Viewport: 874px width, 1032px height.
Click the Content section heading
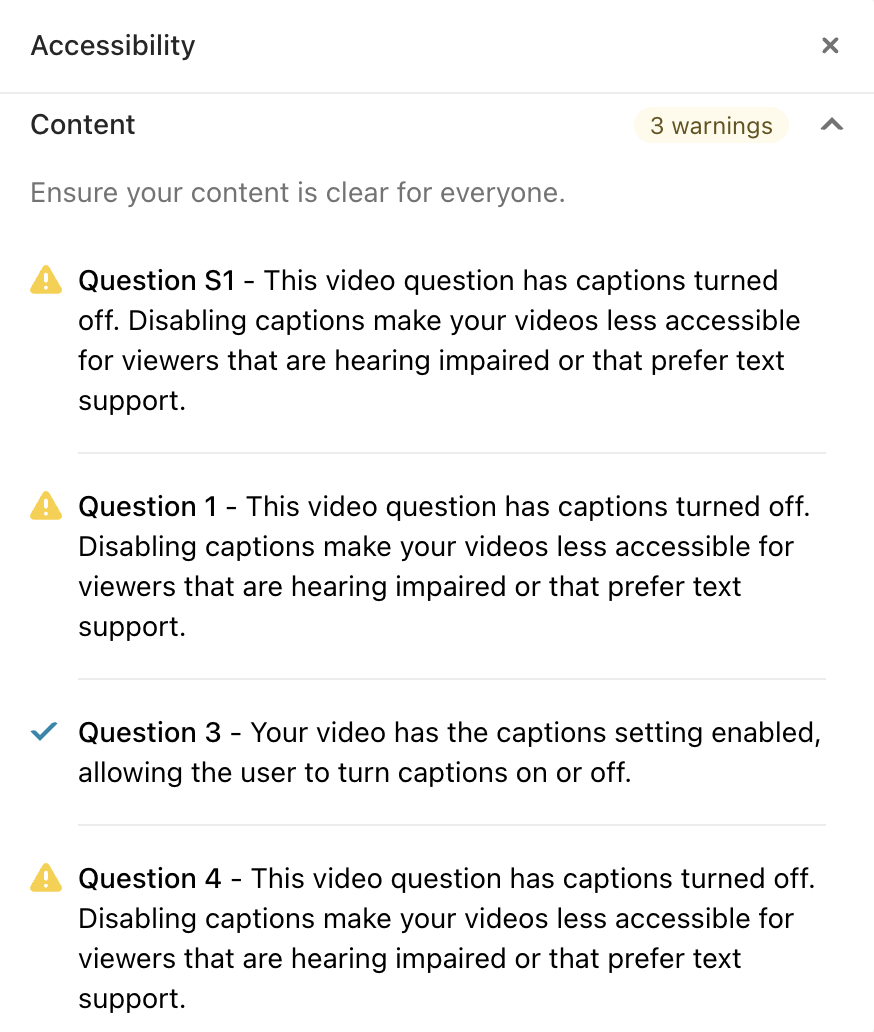coord(82,124)
